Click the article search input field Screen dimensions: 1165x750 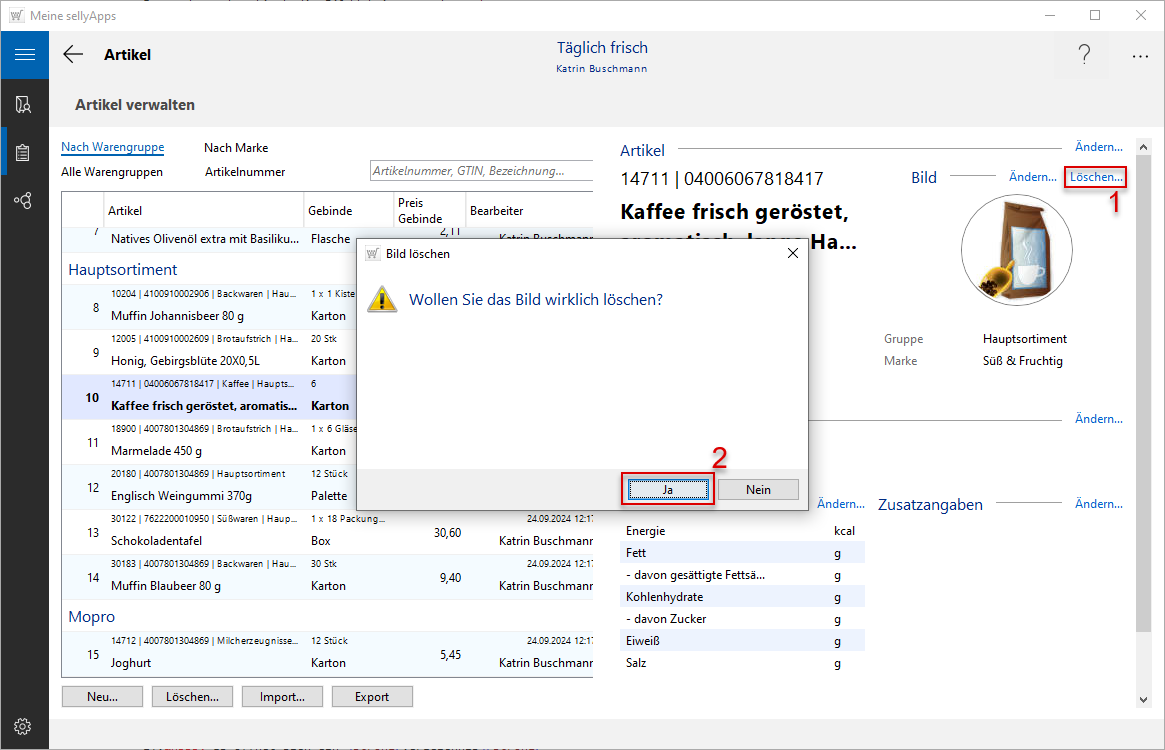point(480,171)
